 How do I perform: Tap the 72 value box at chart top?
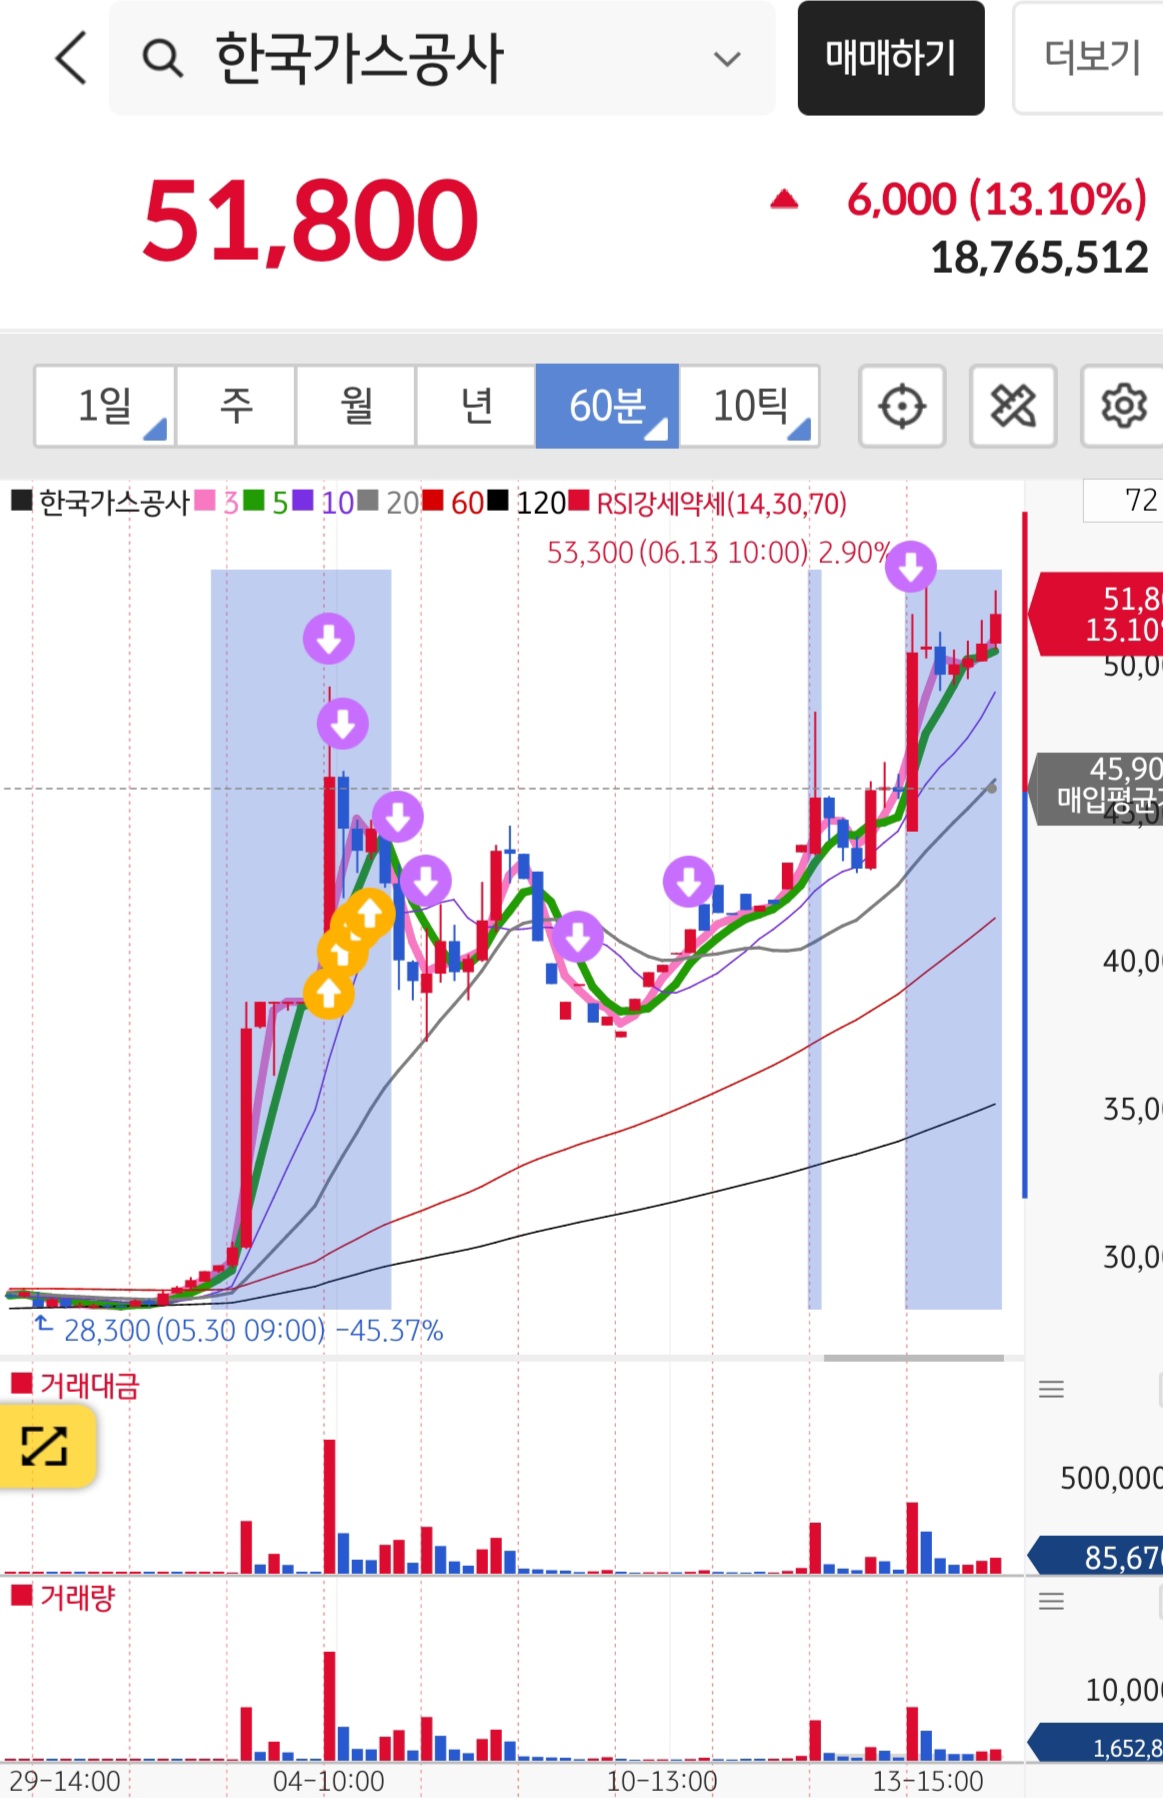point(1123,500)
